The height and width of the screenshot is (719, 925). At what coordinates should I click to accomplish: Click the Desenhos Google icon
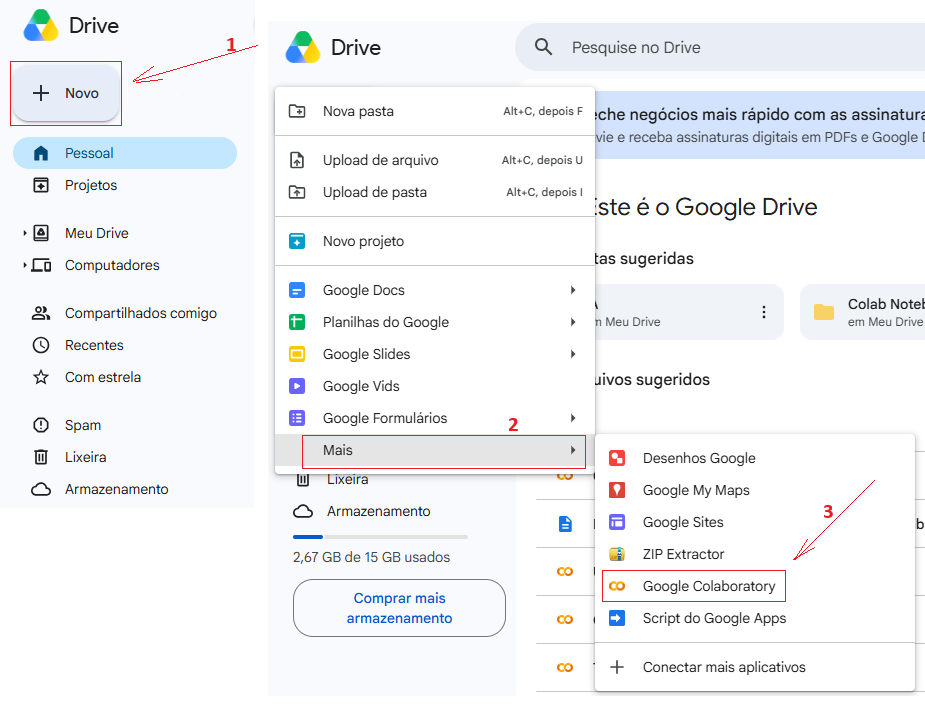click(617, 458)
